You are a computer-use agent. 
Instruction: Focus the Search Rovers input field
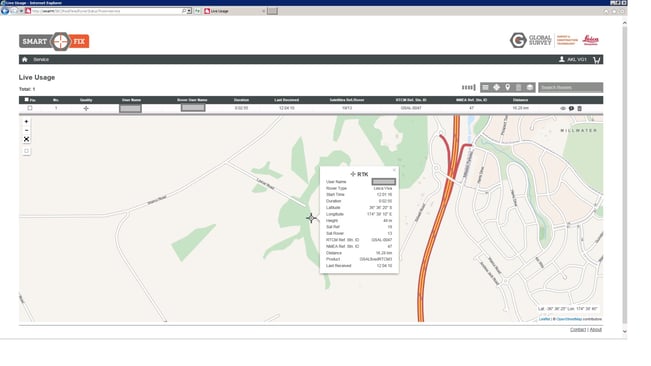(570, 87)
